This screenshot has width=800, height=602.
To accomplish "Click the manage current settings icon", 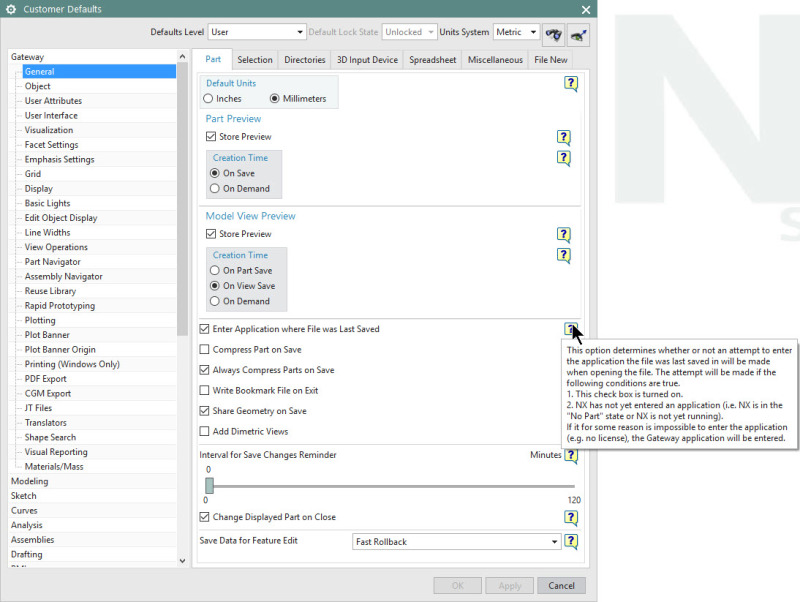I will [578, 35].
